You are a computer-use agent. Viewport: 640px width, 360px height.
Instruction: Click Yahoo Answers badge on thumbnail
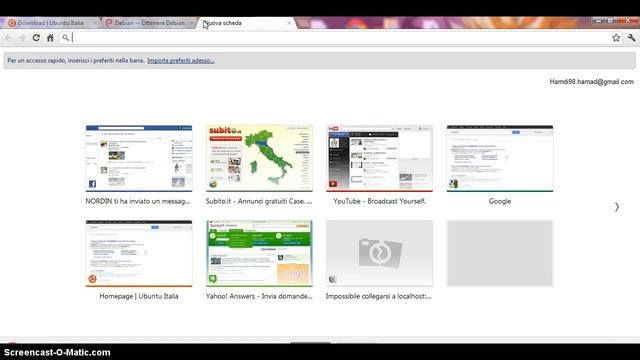pyautogui.click(x=213, y=279)
